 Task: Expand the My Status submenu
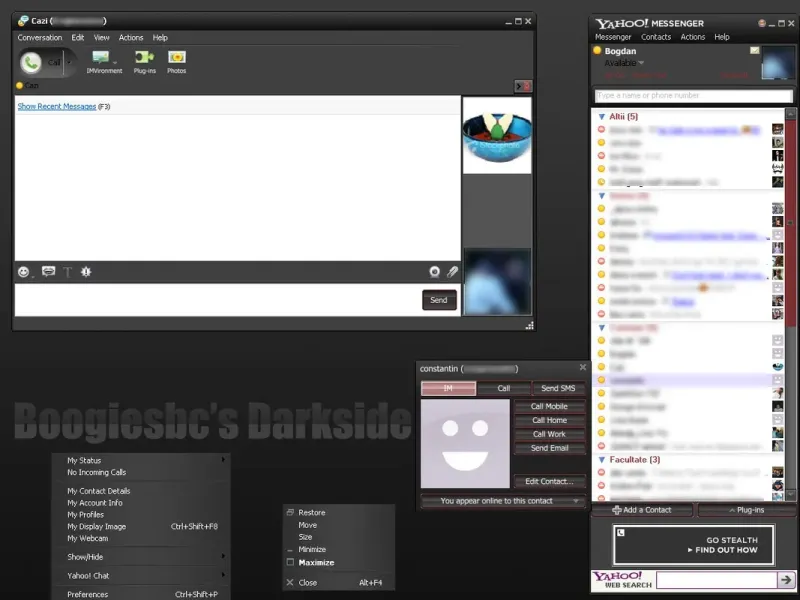223,460
